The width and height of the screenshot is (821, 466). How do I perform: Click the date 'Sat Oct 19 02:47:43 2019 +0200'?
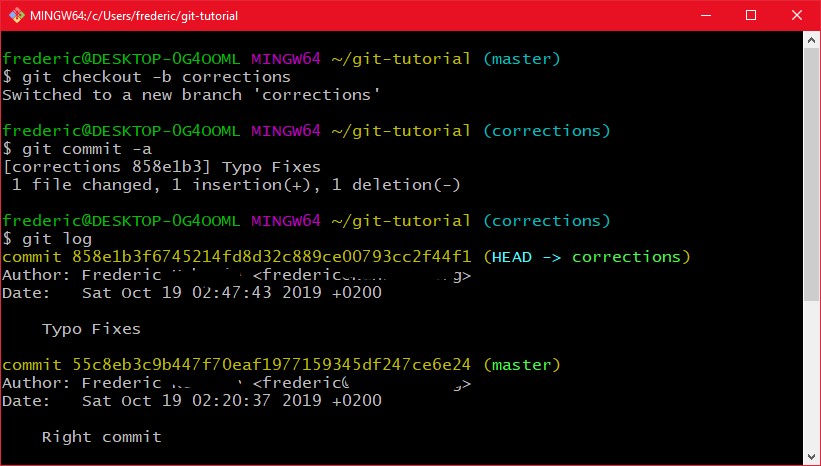click(x=232, y=293)
